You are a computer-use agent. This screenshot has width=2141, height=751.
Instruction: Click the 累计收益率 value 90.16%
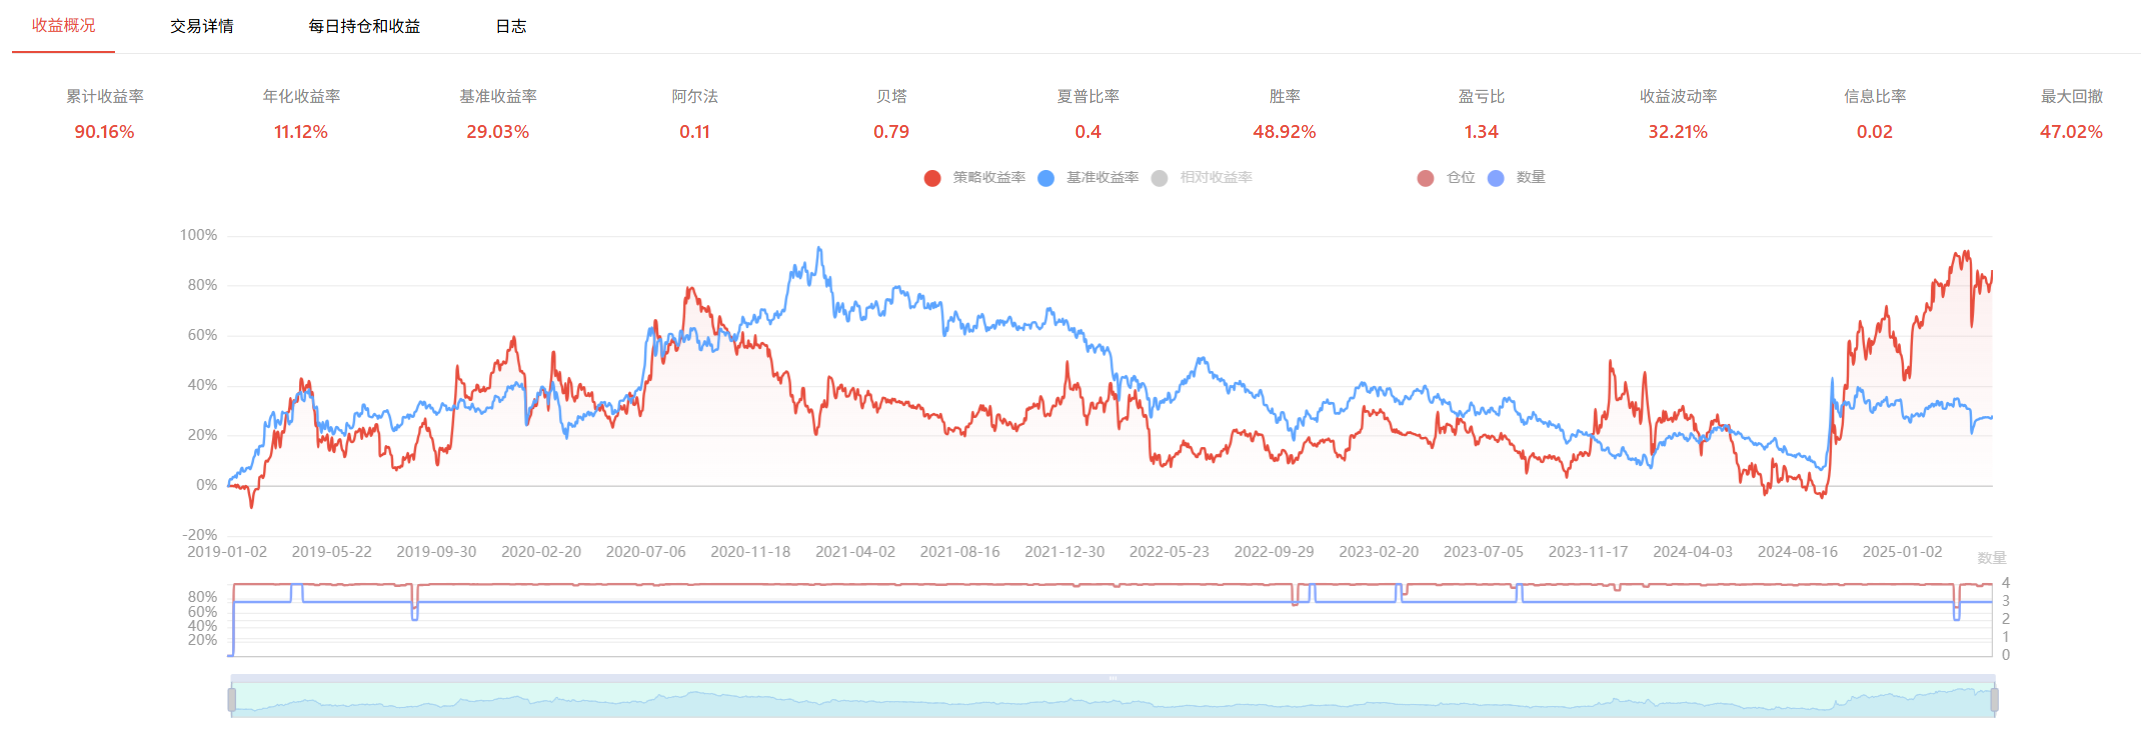tap(104, 132)
